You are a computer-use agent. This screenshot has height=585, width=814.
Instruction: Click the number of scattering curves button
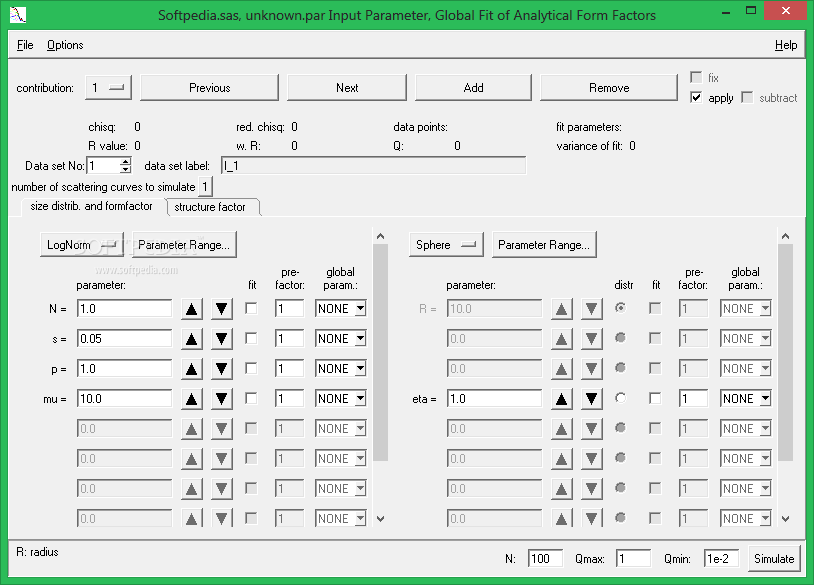205,186
